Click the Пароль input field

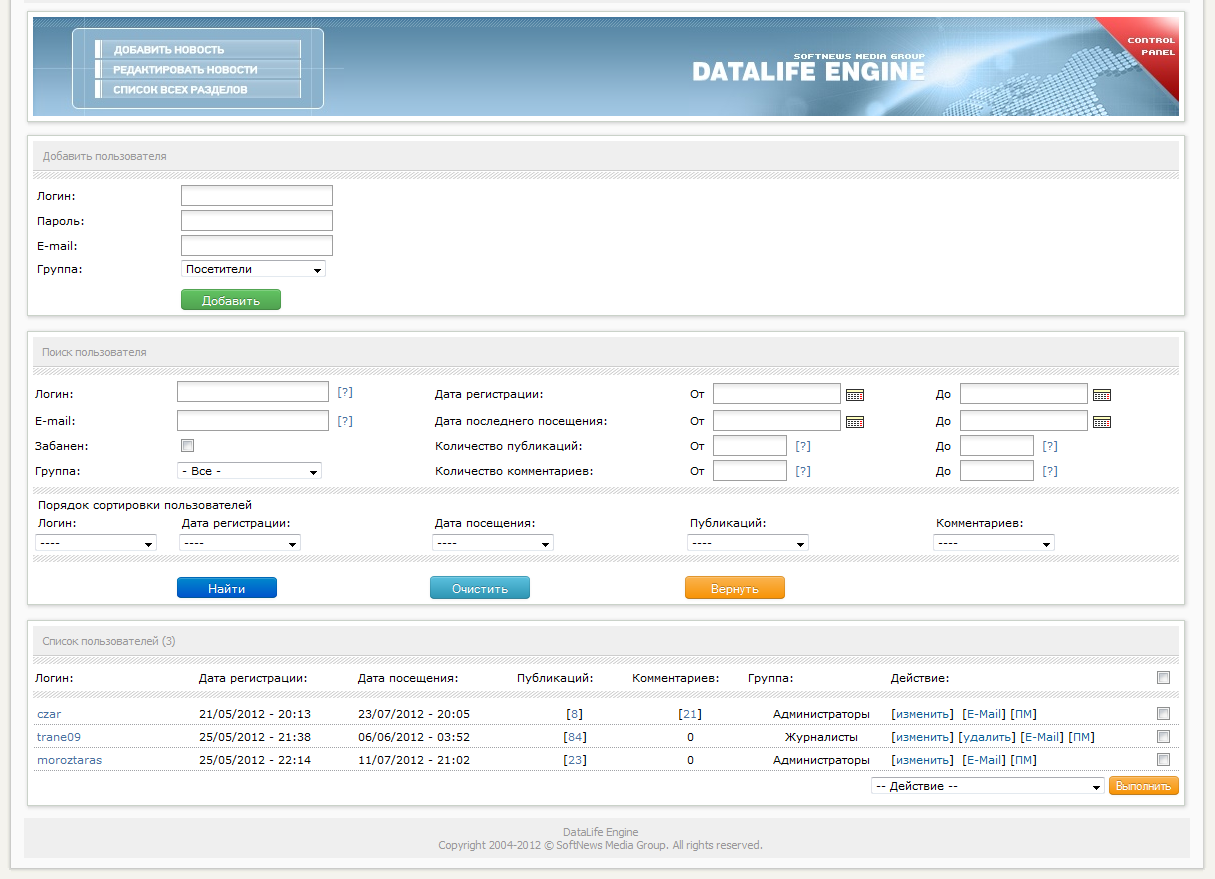(x=256, y=221)
